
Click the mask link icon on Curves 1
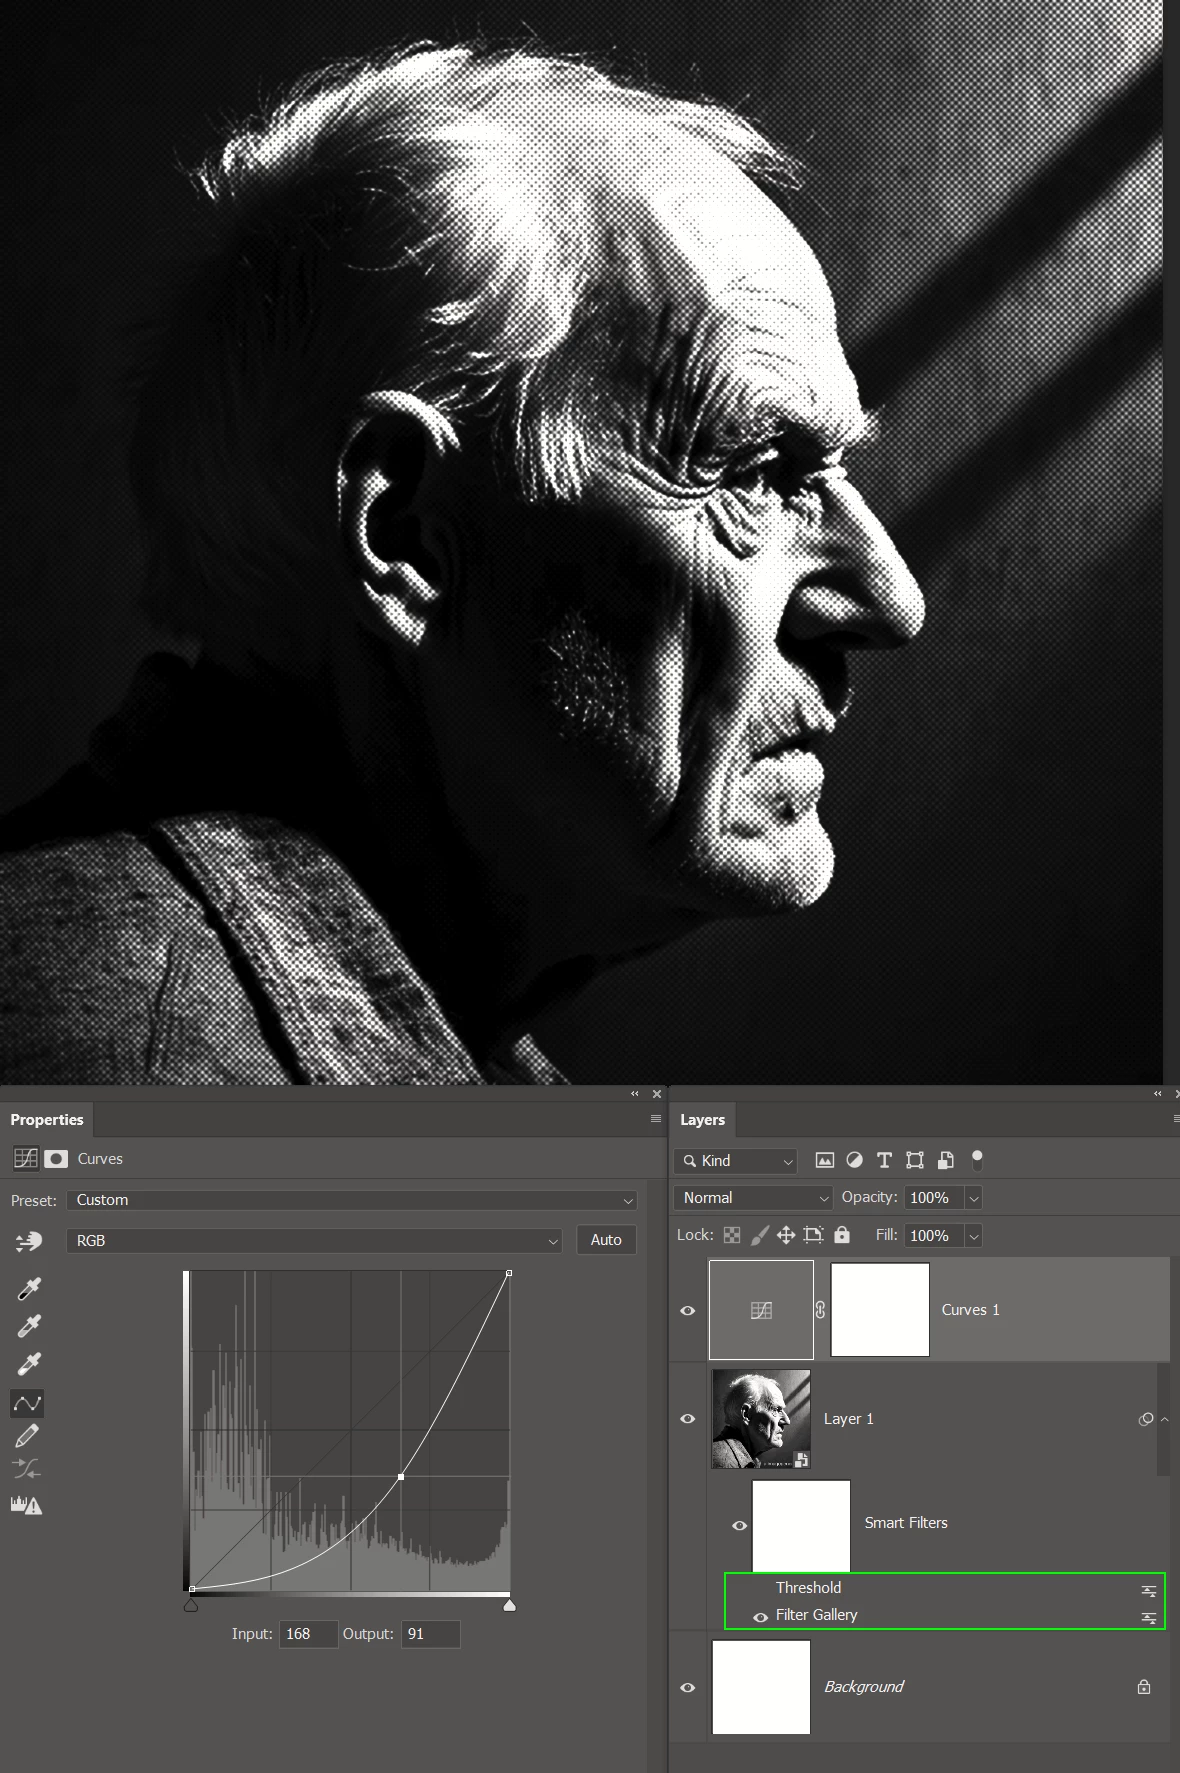tap(821, 1310)
